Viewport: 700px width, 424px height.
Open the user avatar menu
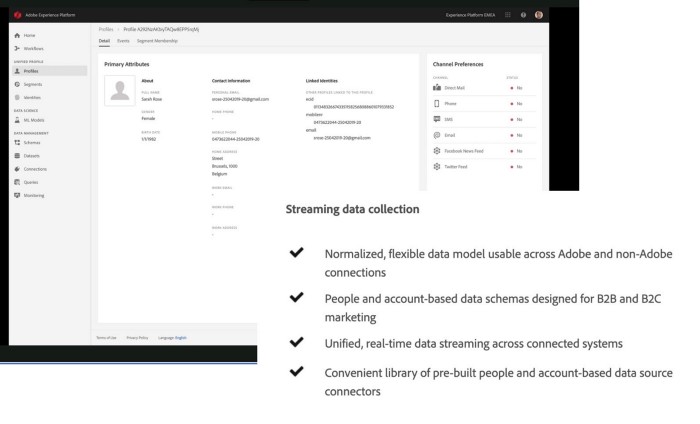coord(539,15)
